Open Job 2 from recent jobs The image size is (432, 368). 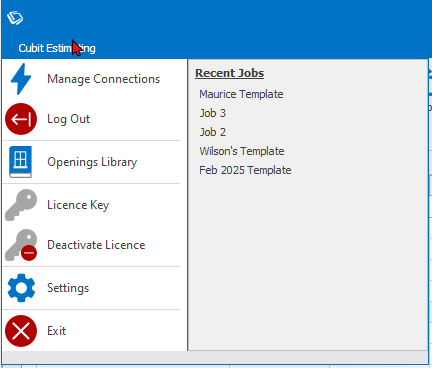pos(213,132)
